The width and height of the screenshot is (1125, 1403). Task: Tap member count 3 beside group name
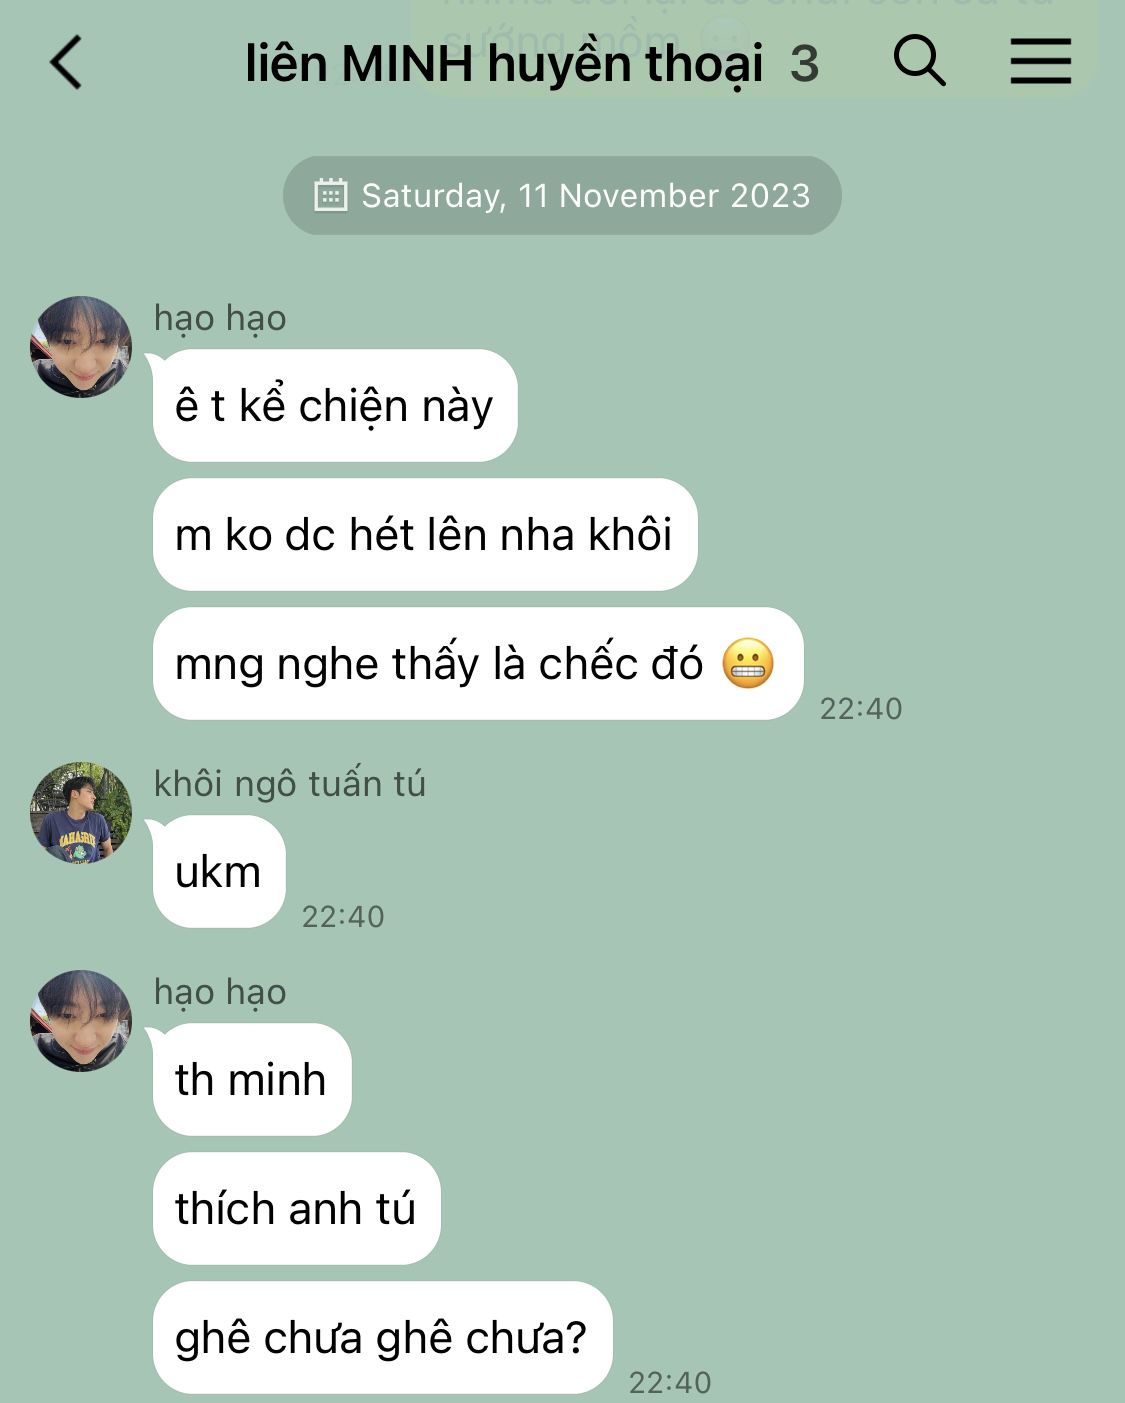pos(805,65)
